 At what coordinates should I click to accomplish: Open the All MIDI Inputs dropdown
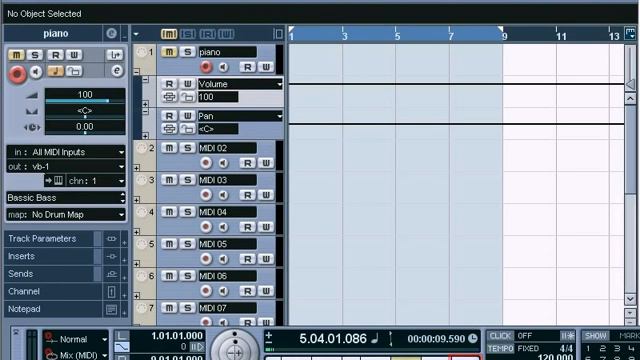(66, 152)
